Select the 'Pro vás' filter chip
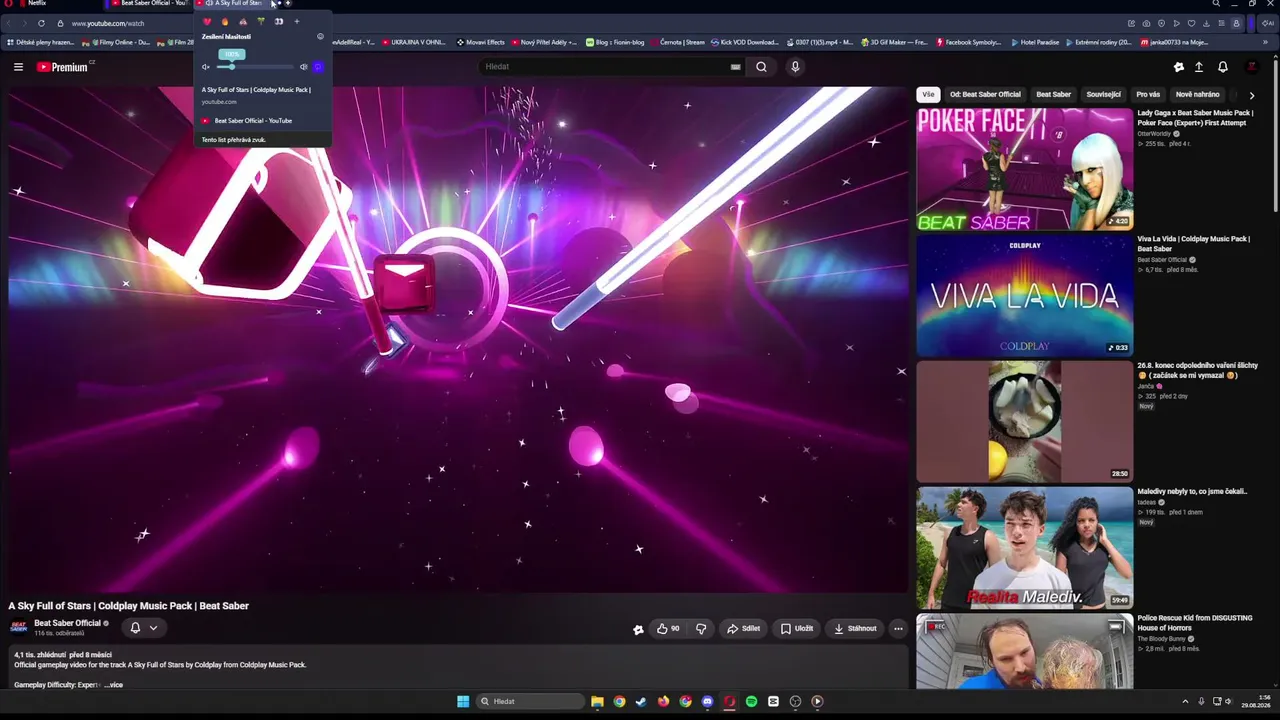Screen dimensions: 1280x720 pyautogui.click(x=1148, y=95)
